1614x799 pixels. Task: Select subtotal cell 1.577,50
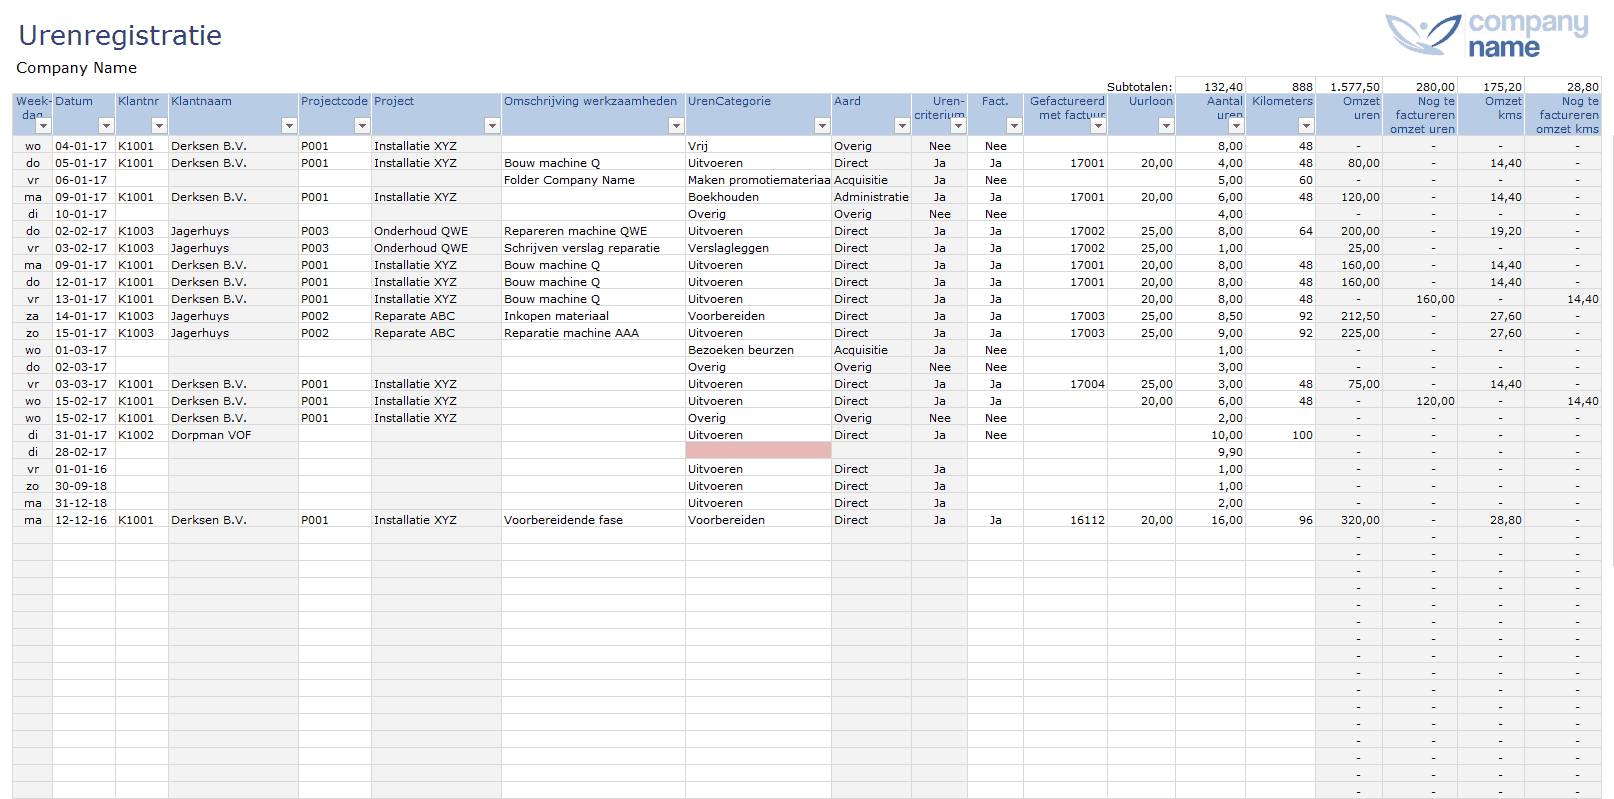click(x=1349, y=86)
